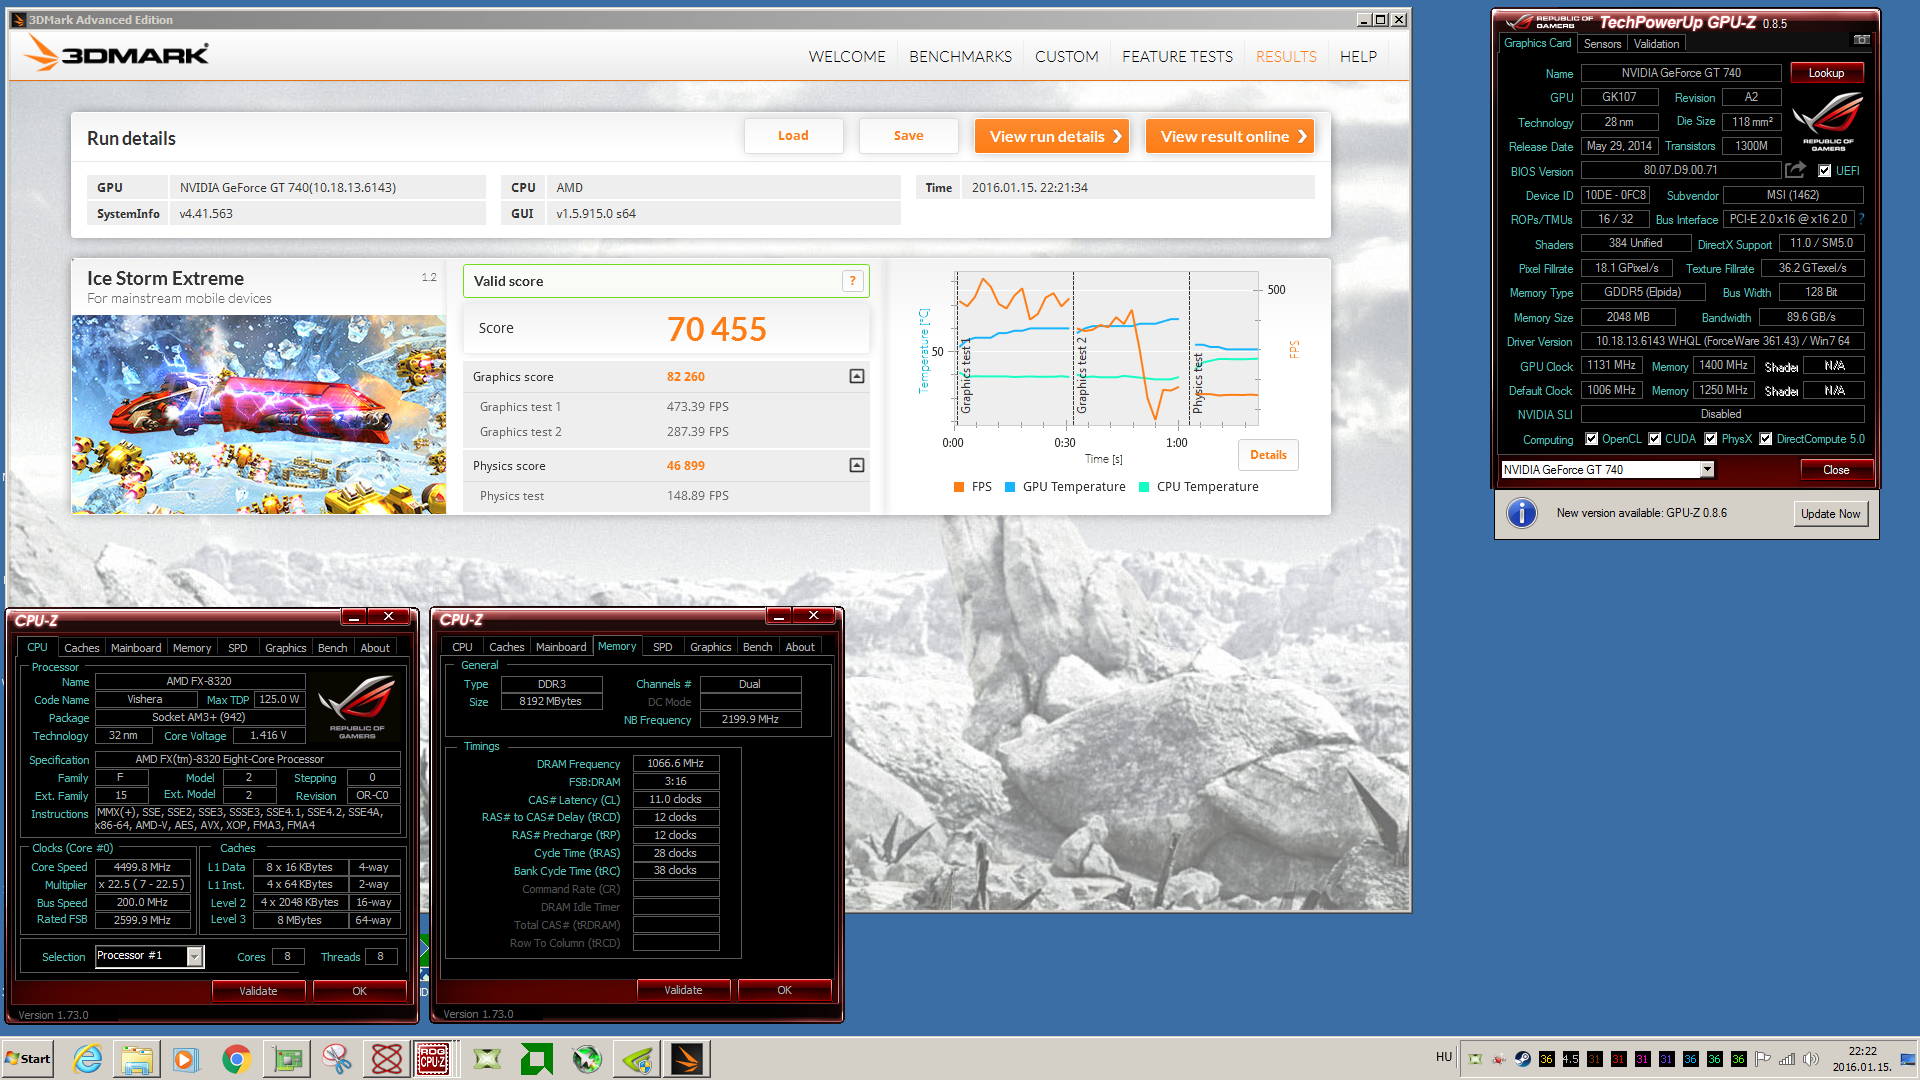This screenshot has width=1920, height=1080.
Task: Click the HU language indicator in taskbar
Action: point(1444,1057)
